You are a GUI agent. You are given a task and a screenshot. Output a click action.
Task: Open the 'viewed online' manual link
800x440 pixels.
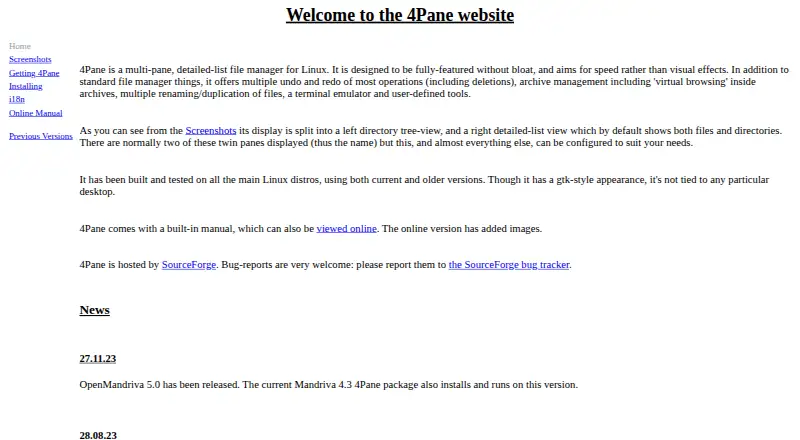tap(346, 229)
